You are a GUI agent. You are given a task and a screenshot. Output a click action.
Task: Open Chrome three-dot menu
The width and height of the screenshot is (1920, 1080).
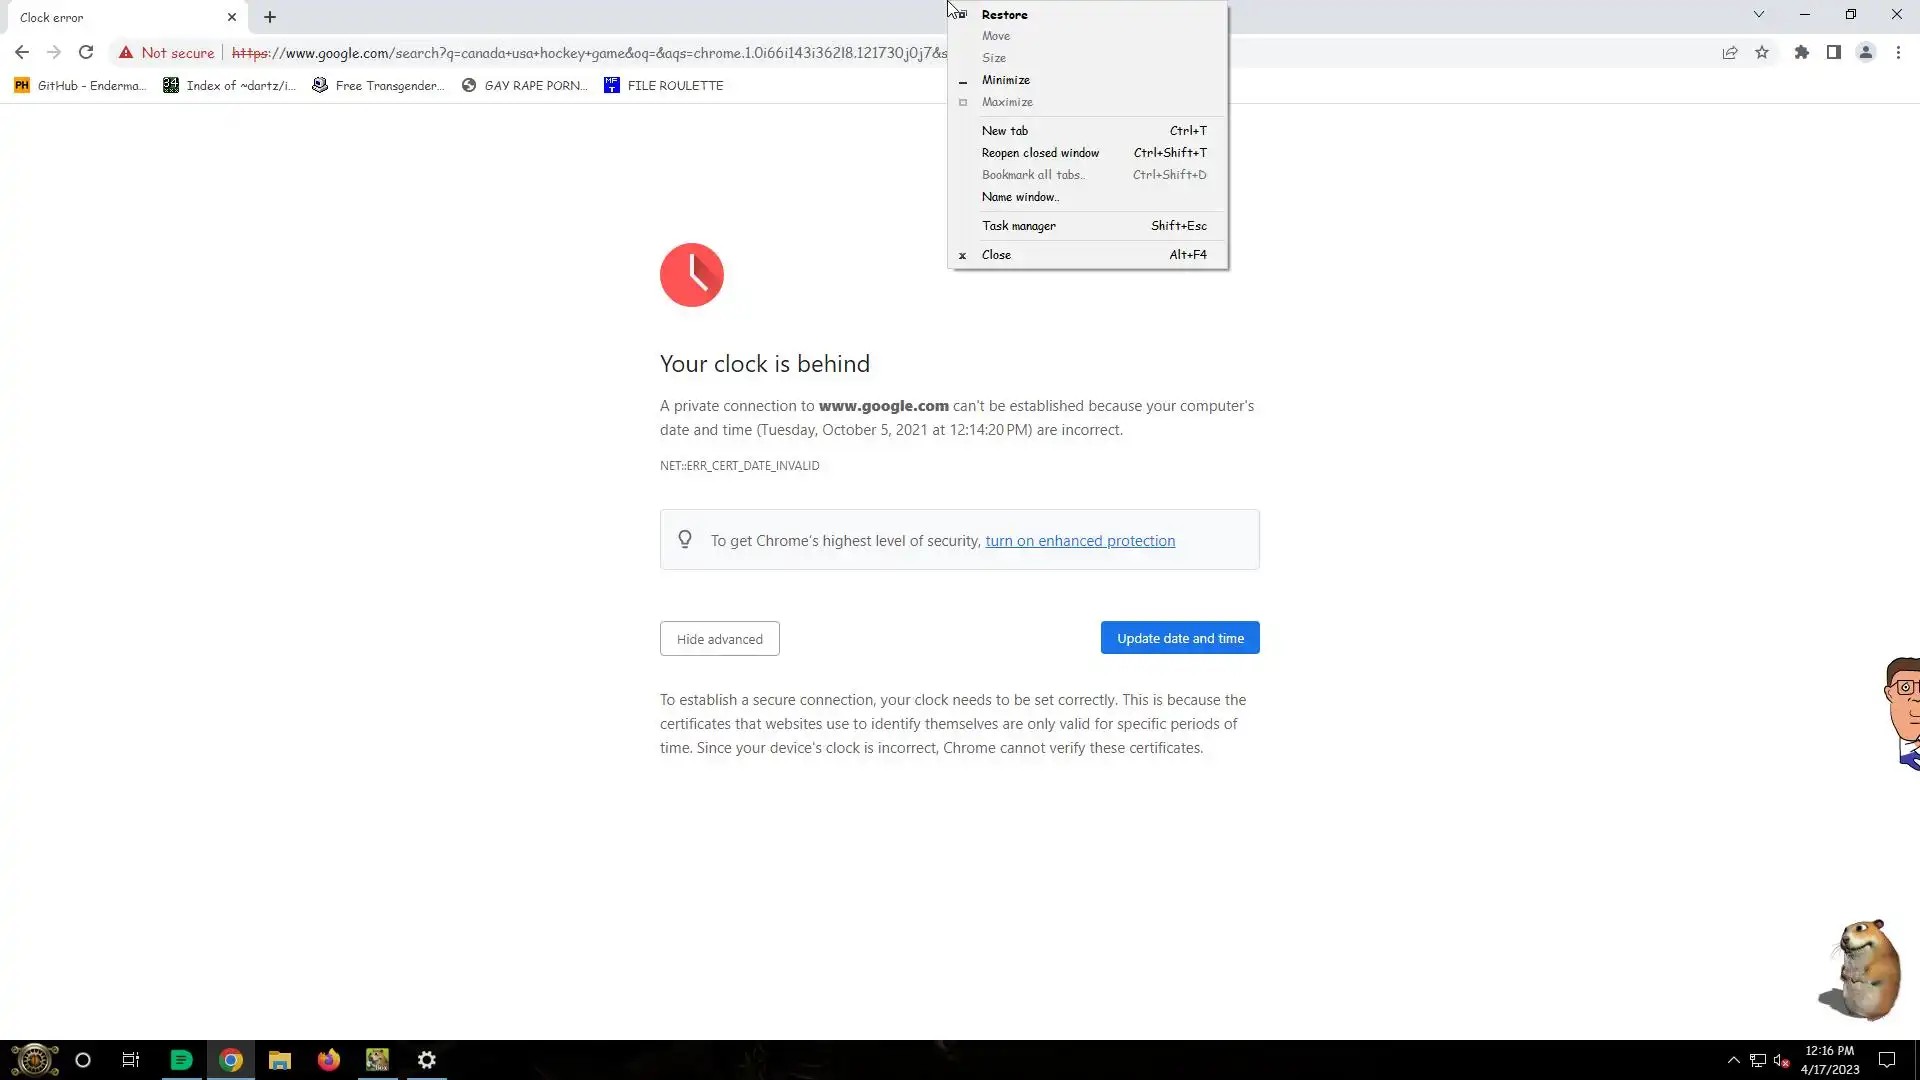[1898, 53]
